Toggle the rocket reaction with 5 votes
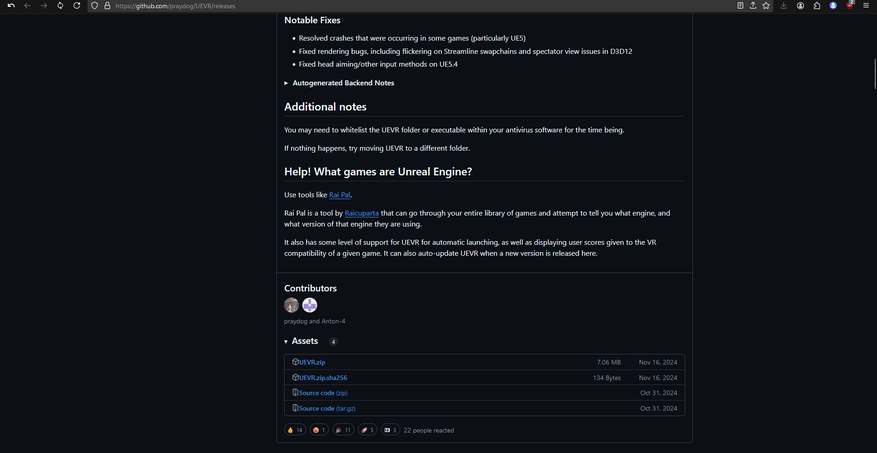This screenshot has height=453, width=877. 367,430
